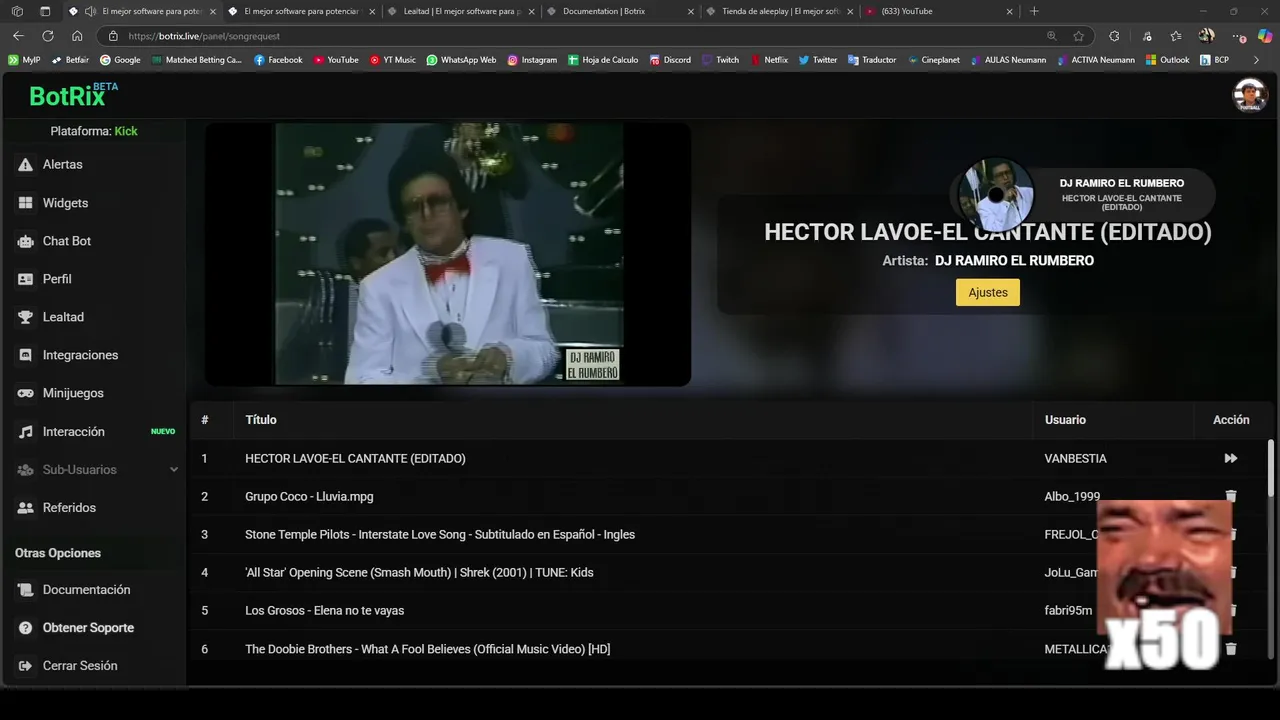The height and width of the screenshot is (720, 1280).
Task: Open the Netflix bookmark
Action: click(x=769, y=60)
